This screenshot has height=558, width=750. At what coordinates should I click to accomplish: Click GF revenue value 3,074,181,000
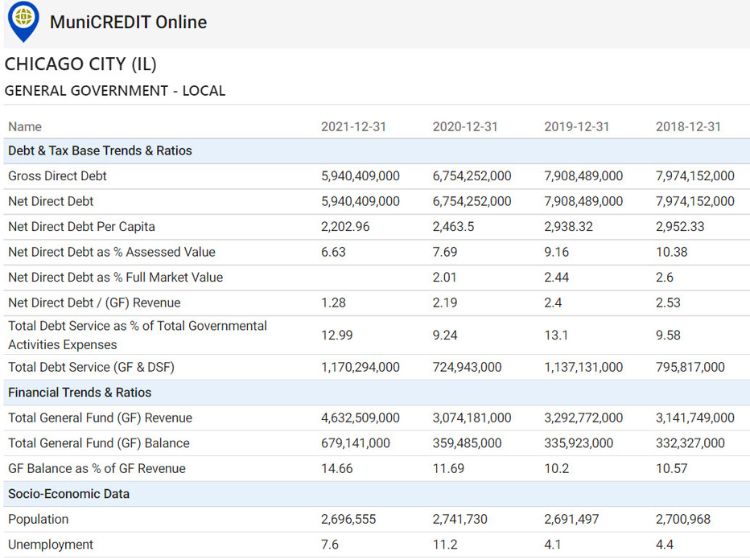click(472, 418)
